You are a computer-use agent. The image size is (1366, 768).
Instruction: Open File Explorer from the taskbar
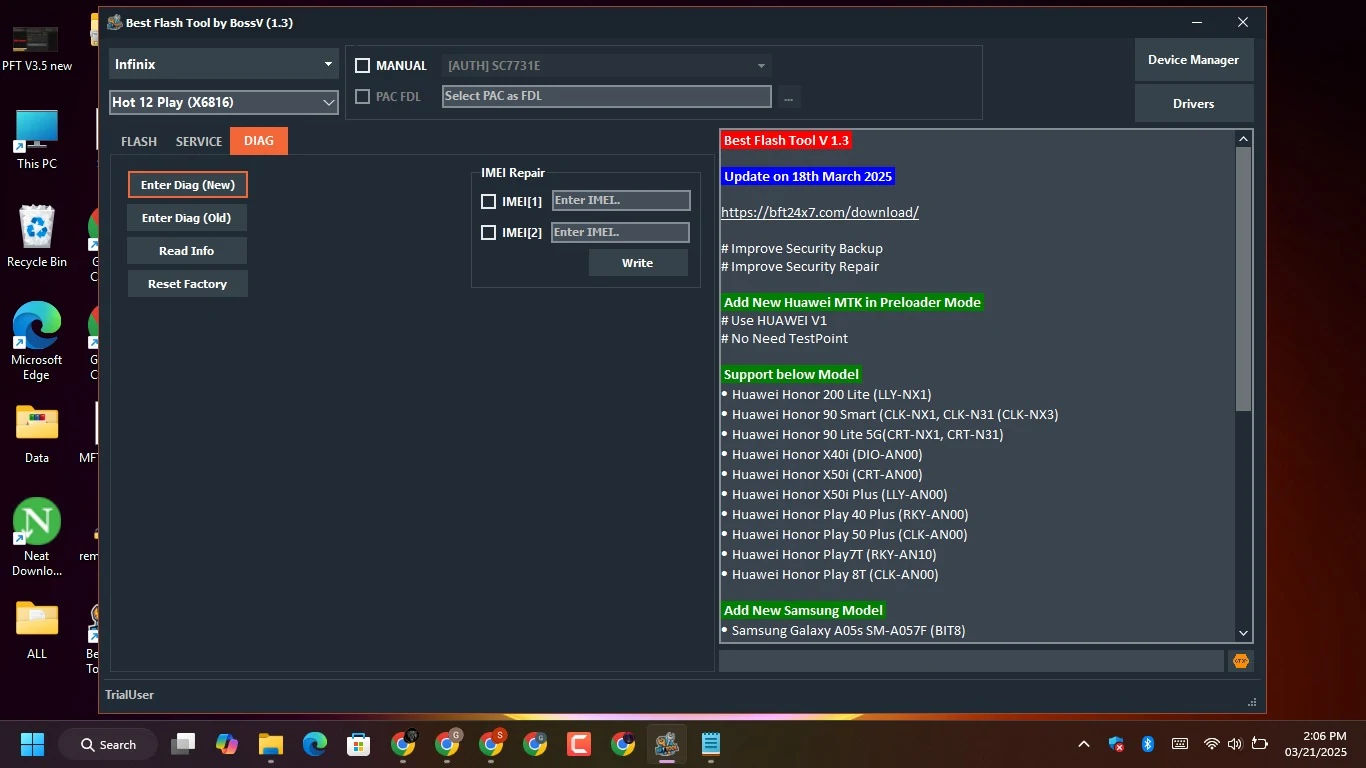click(x=271, y=744)
